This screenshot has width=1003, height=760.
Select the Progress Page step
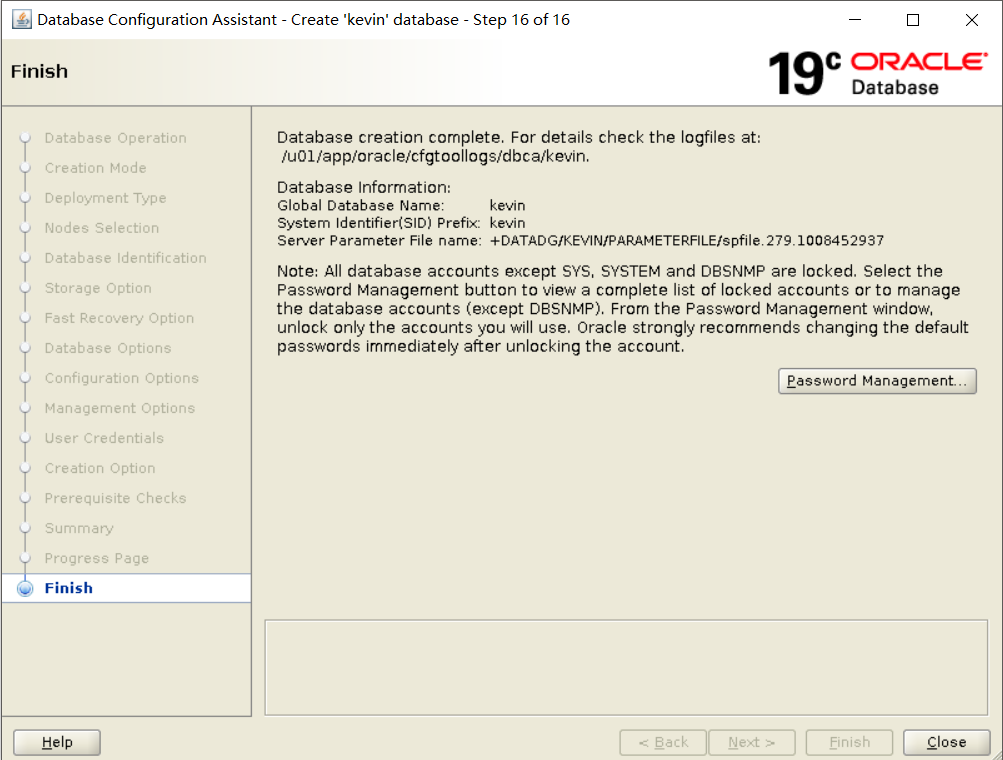97,558
